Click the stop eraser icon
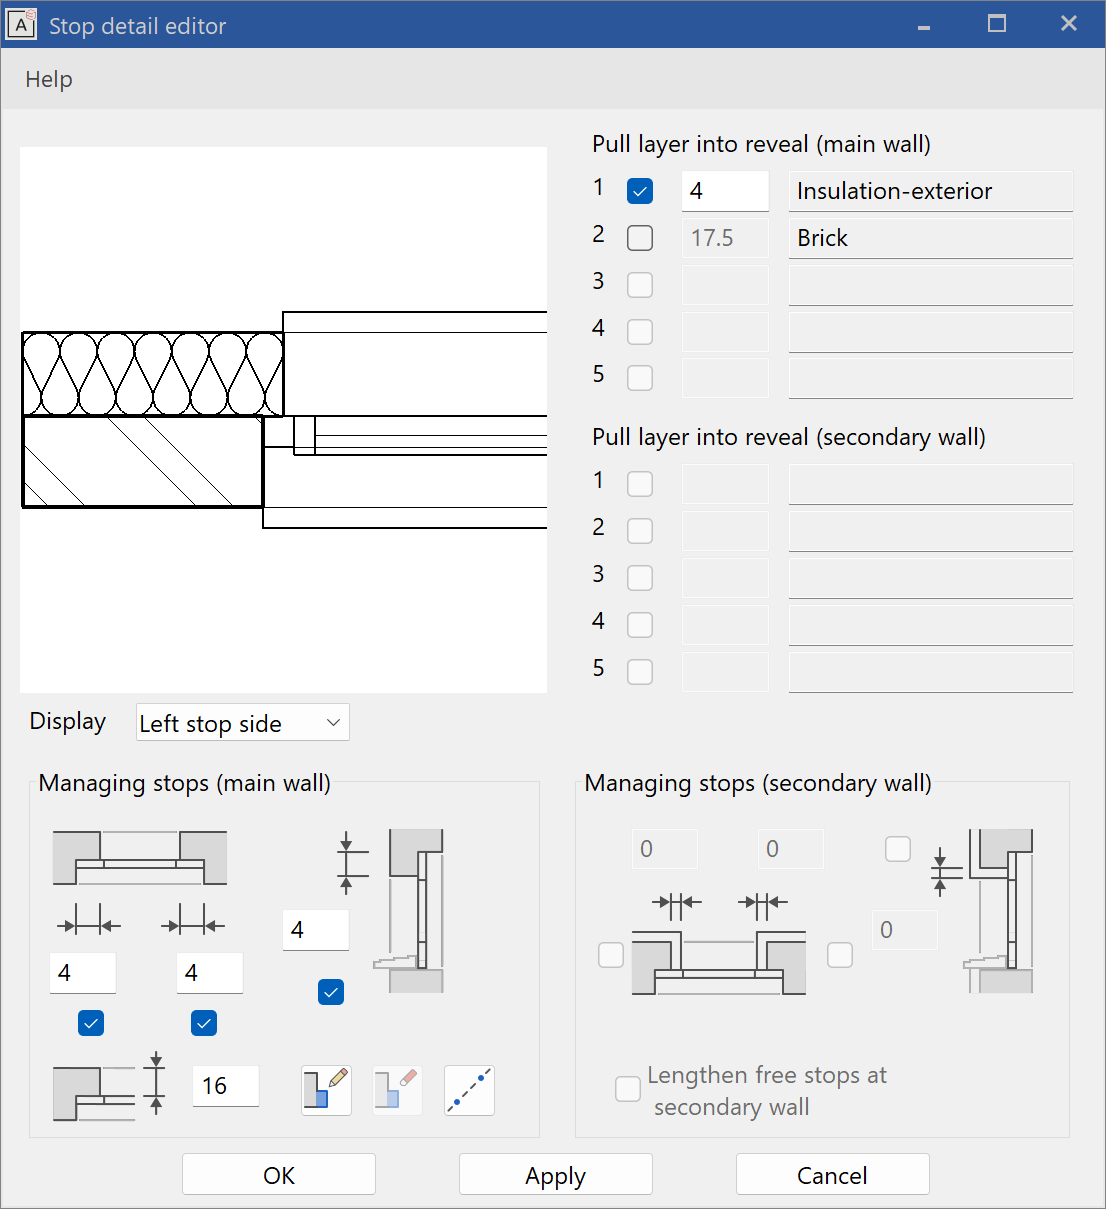The height and width of the screenshot is (1209, 1106). tap(398, 1090)
